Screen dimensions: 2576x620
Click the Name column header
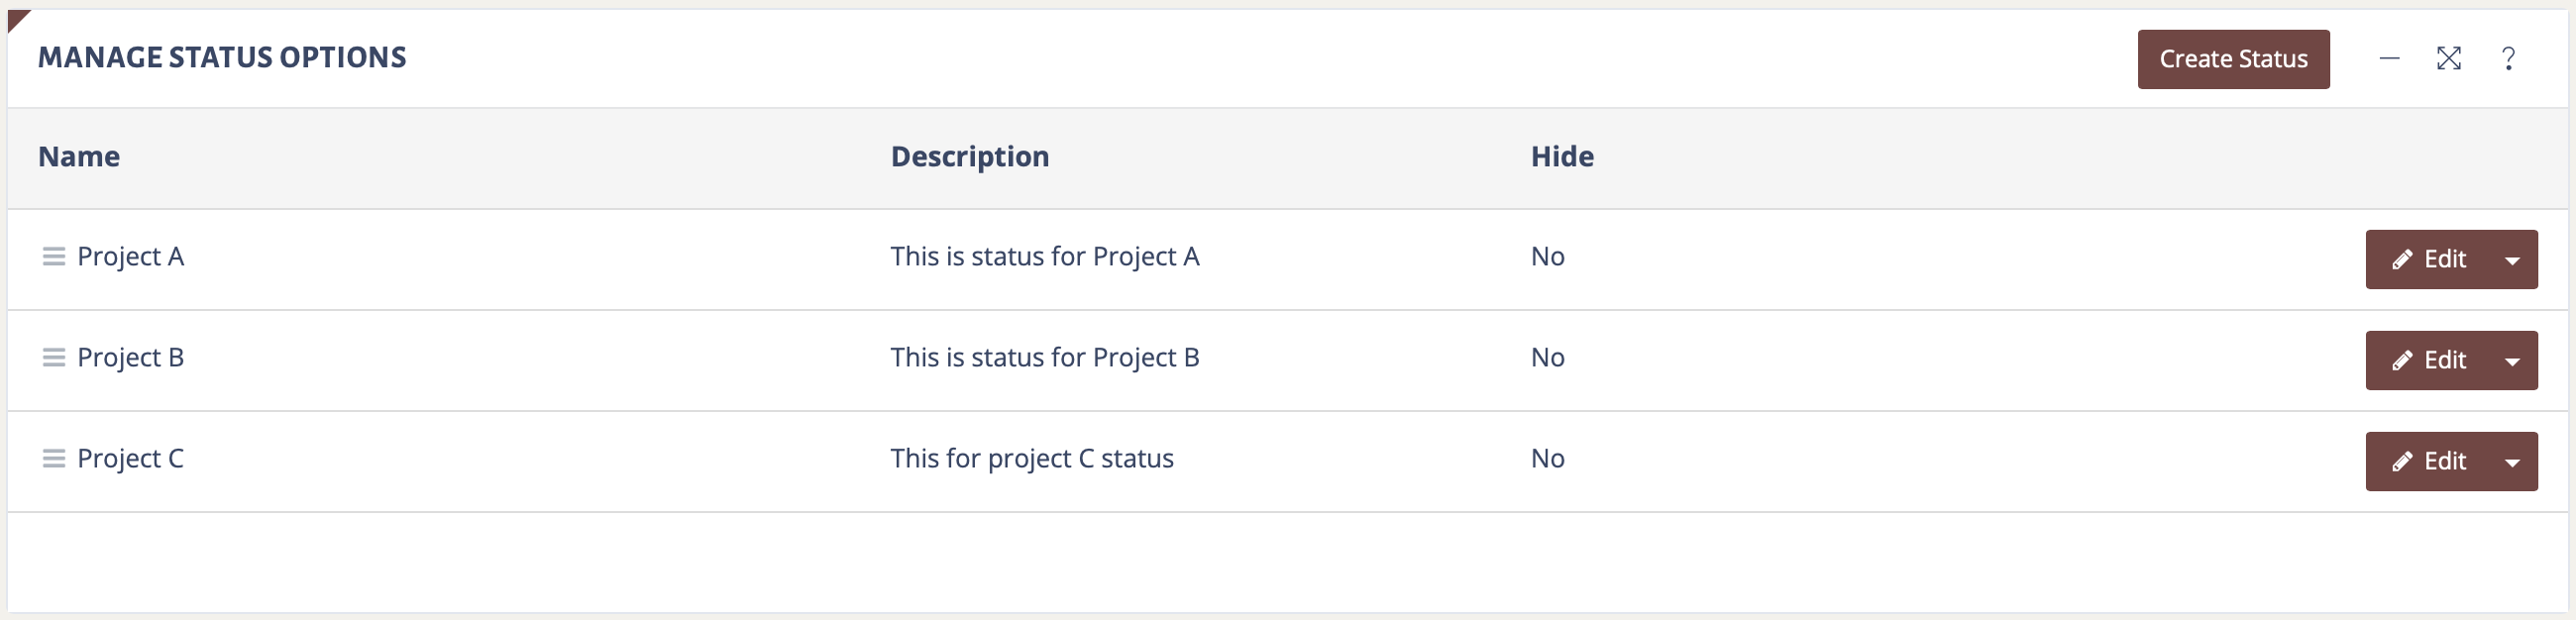(79, 157)
